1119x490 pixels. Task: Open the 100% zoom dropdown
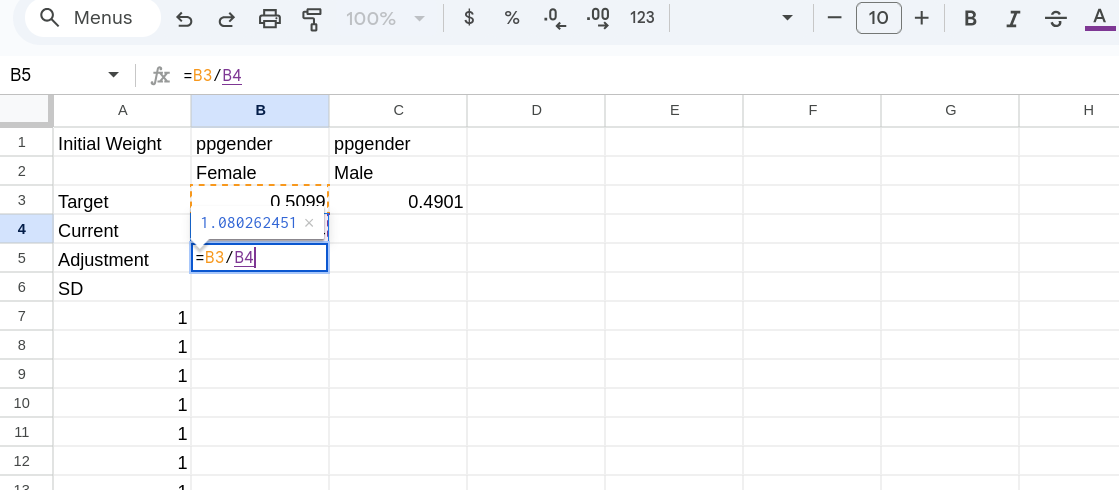coord(386,18)
